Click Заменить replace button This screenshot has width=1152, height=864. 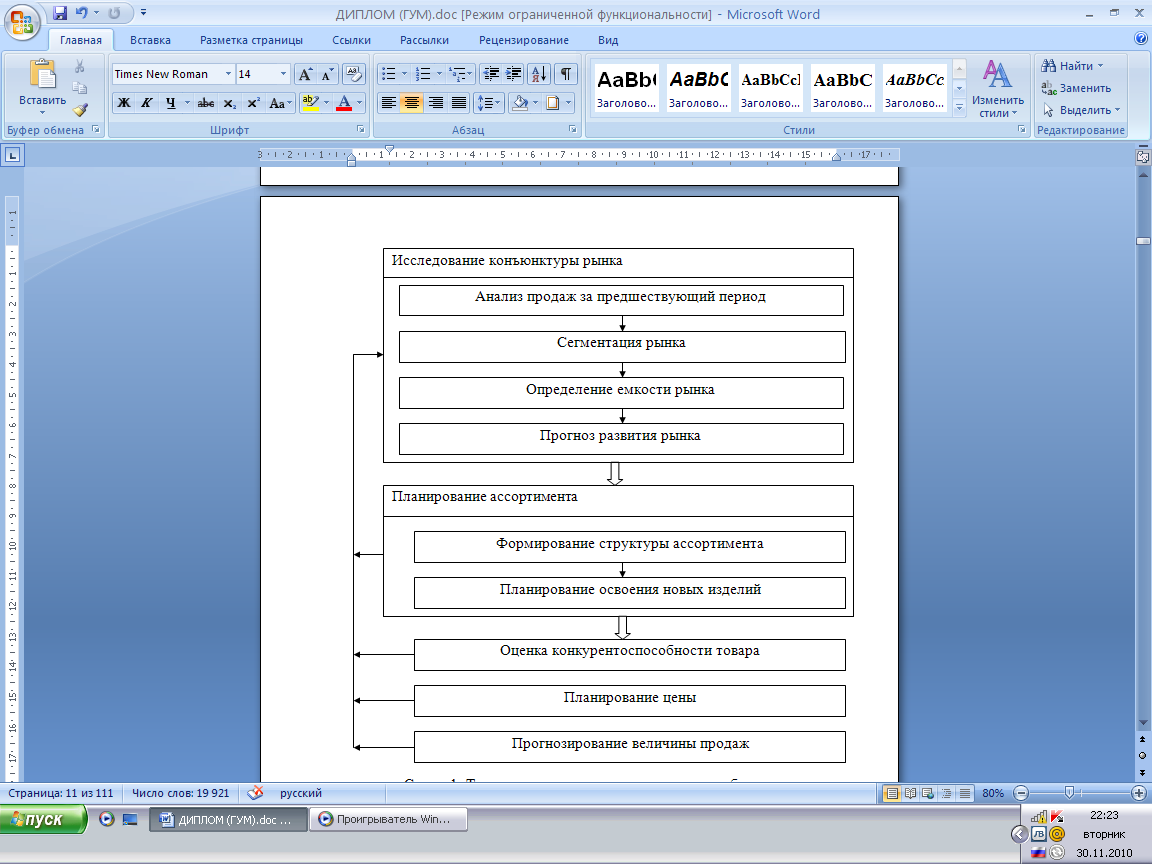[1076, 88]
